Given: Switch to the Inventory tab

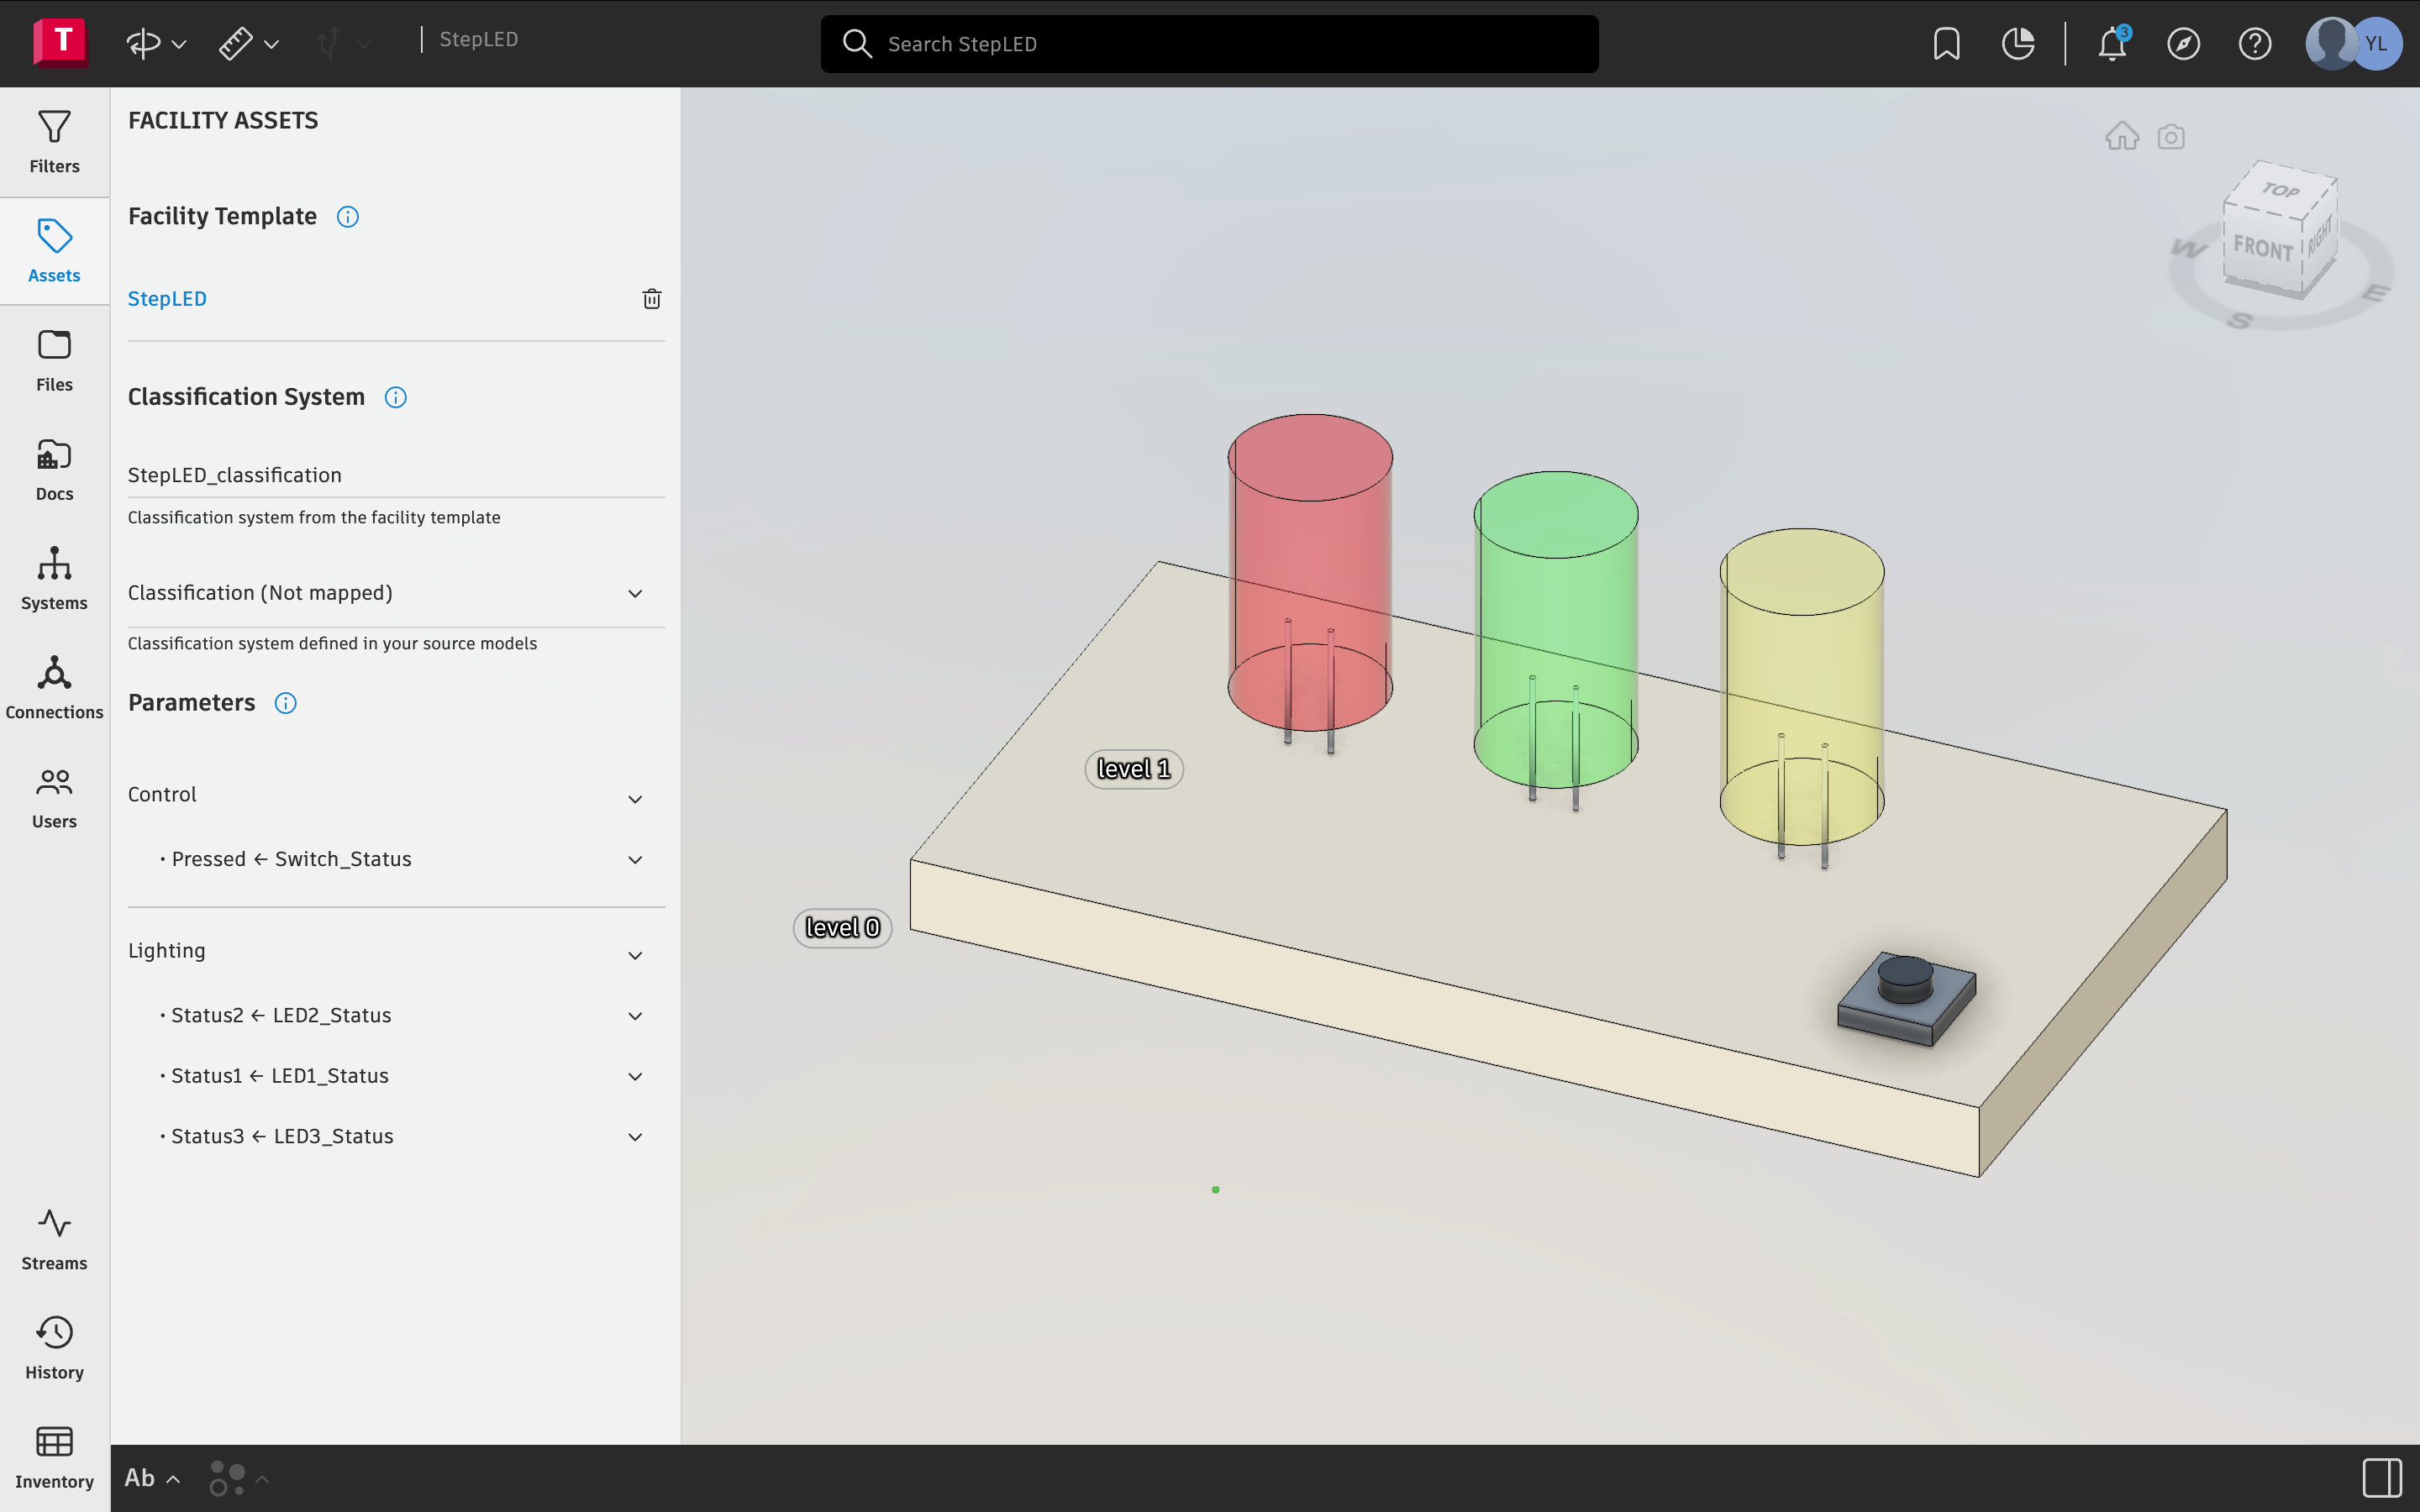Looking at the screenshot, I should coord(54,1457).
